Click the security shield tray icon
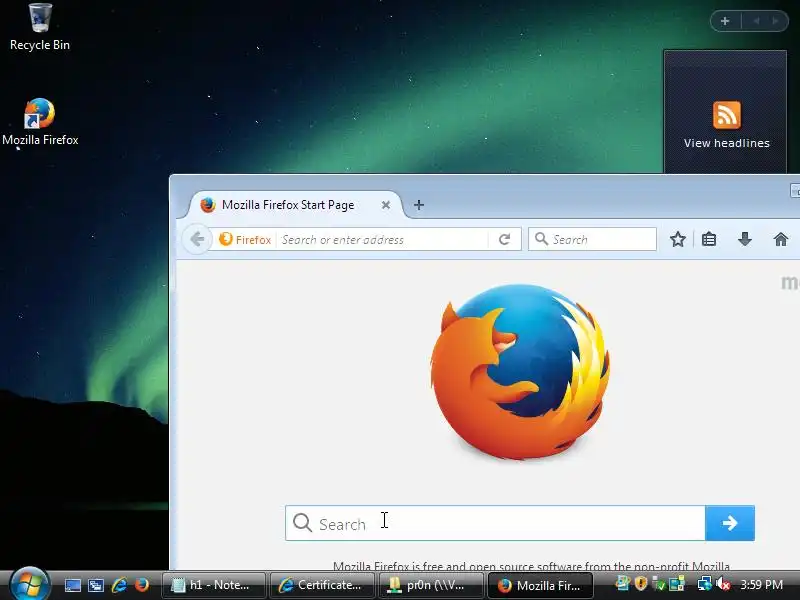This screenshot has width=800, height=600. pos(641,583)
